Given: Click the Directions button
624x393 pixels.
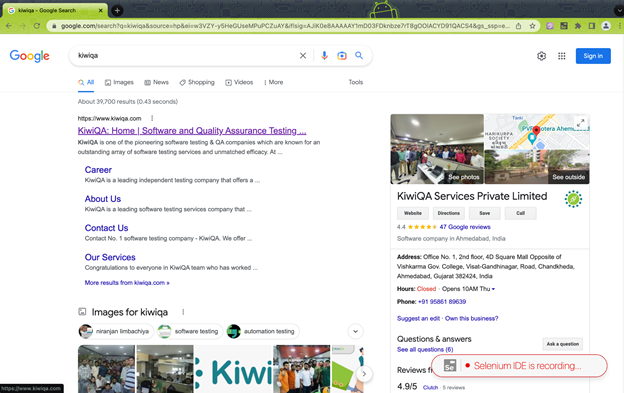Looking at the screenshot, I should [448, 213].
